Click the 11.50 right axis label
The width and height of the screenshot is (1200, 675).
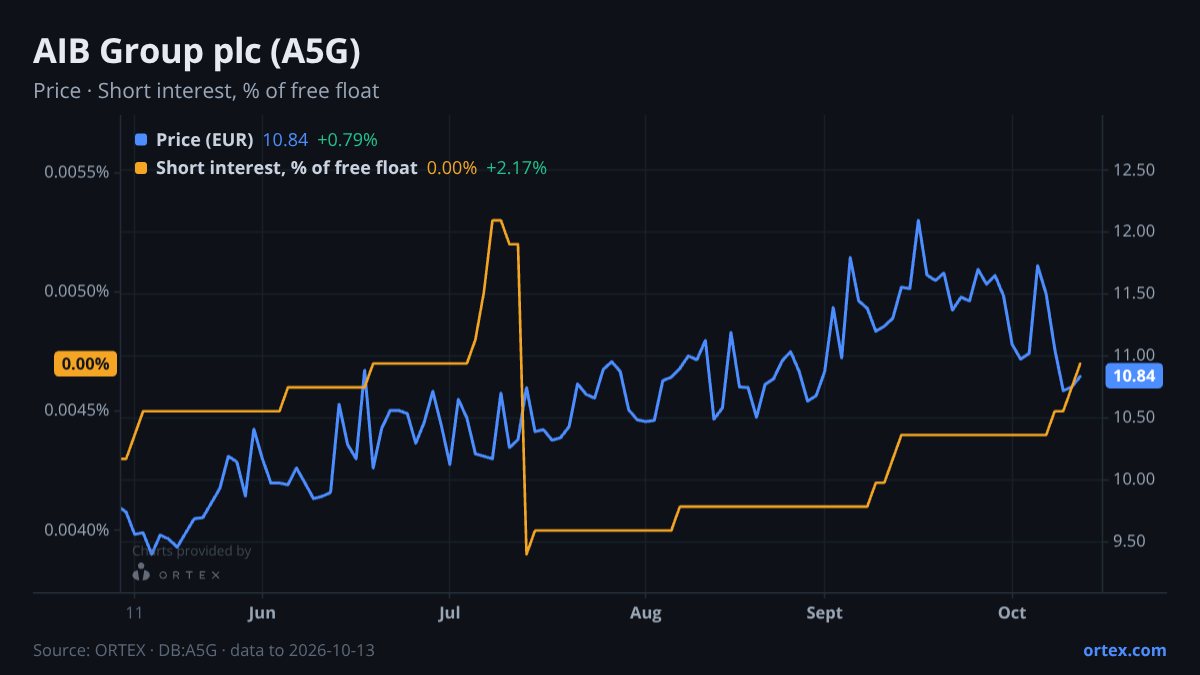tap(1134, 294)
